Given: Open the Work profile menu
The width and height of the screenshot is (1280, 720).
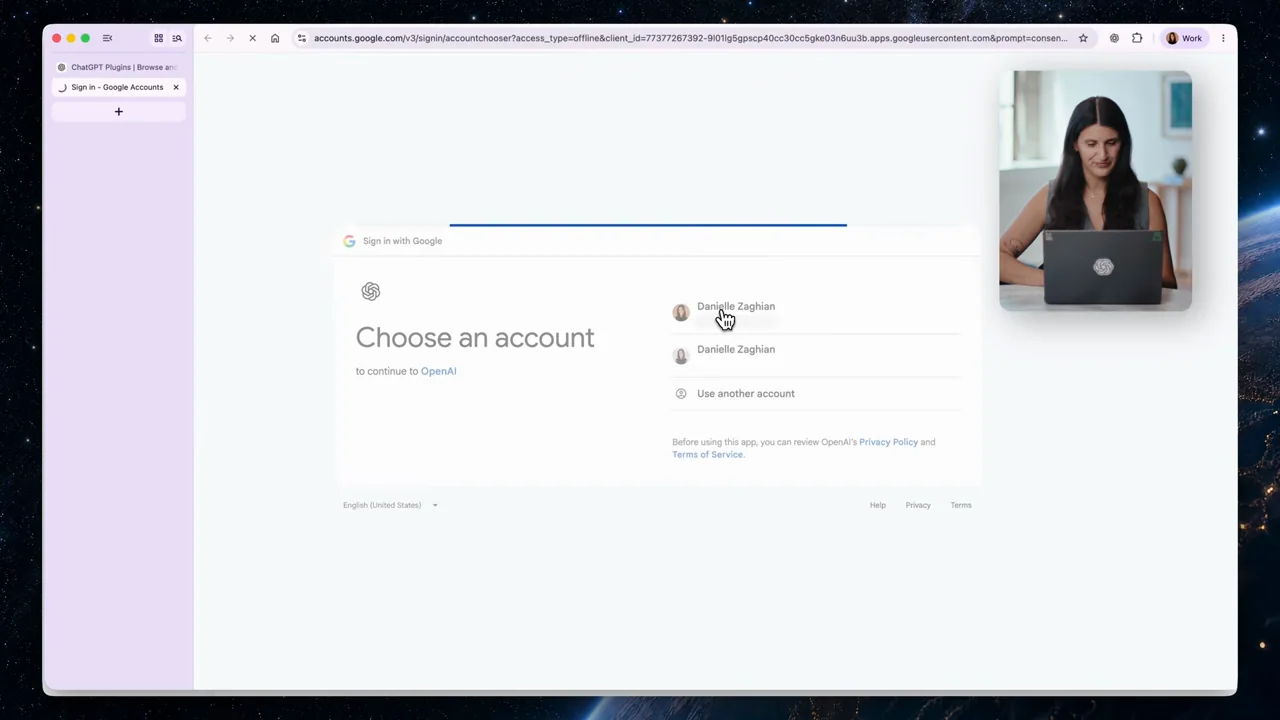Looking at the screenshot, I should (1184, 38).
